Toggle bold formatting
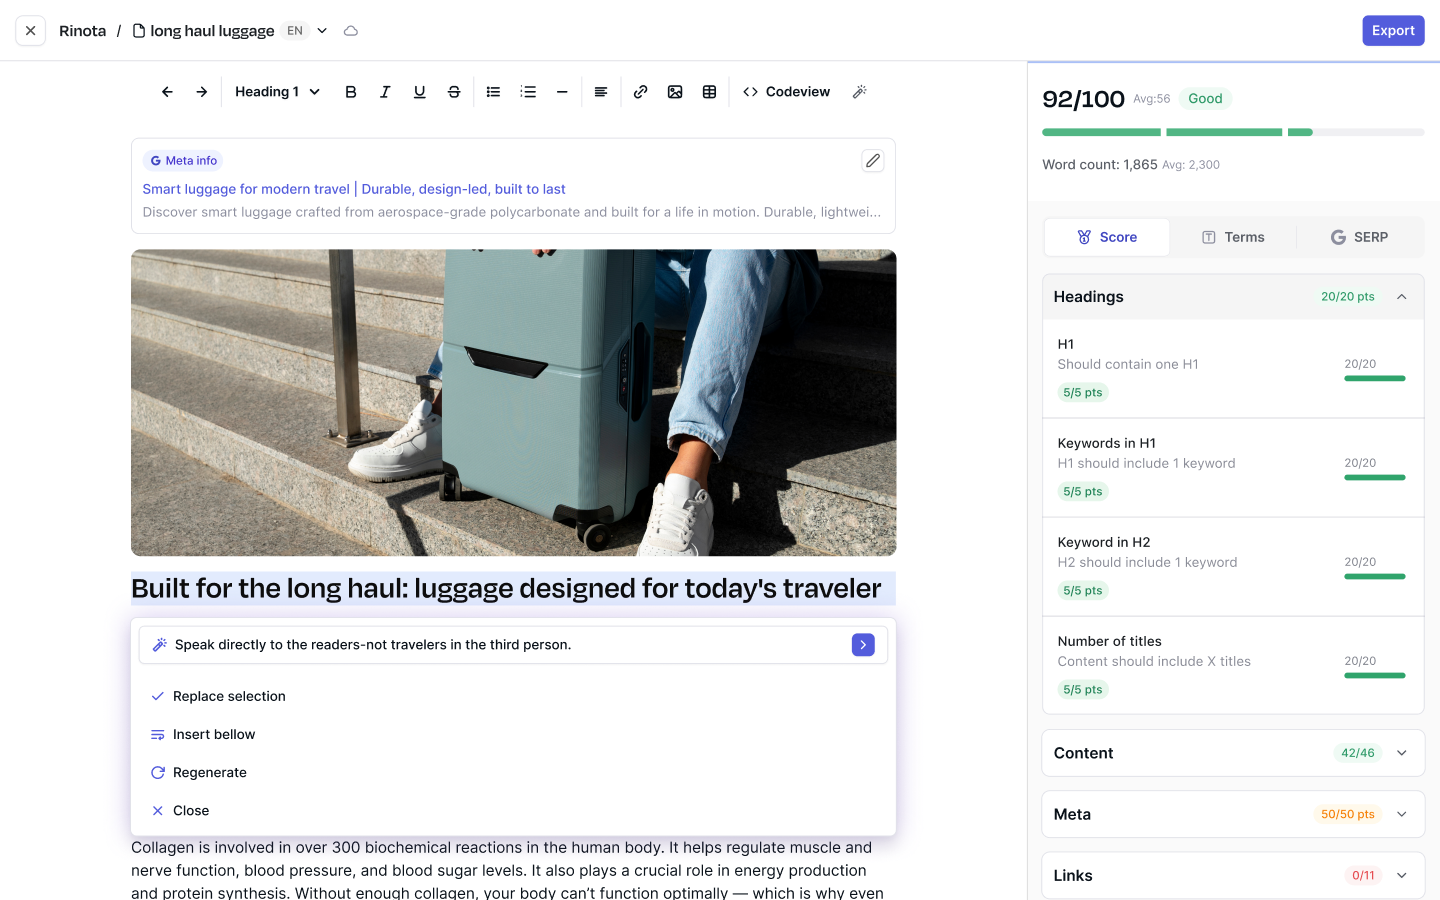 click(351, 92)
